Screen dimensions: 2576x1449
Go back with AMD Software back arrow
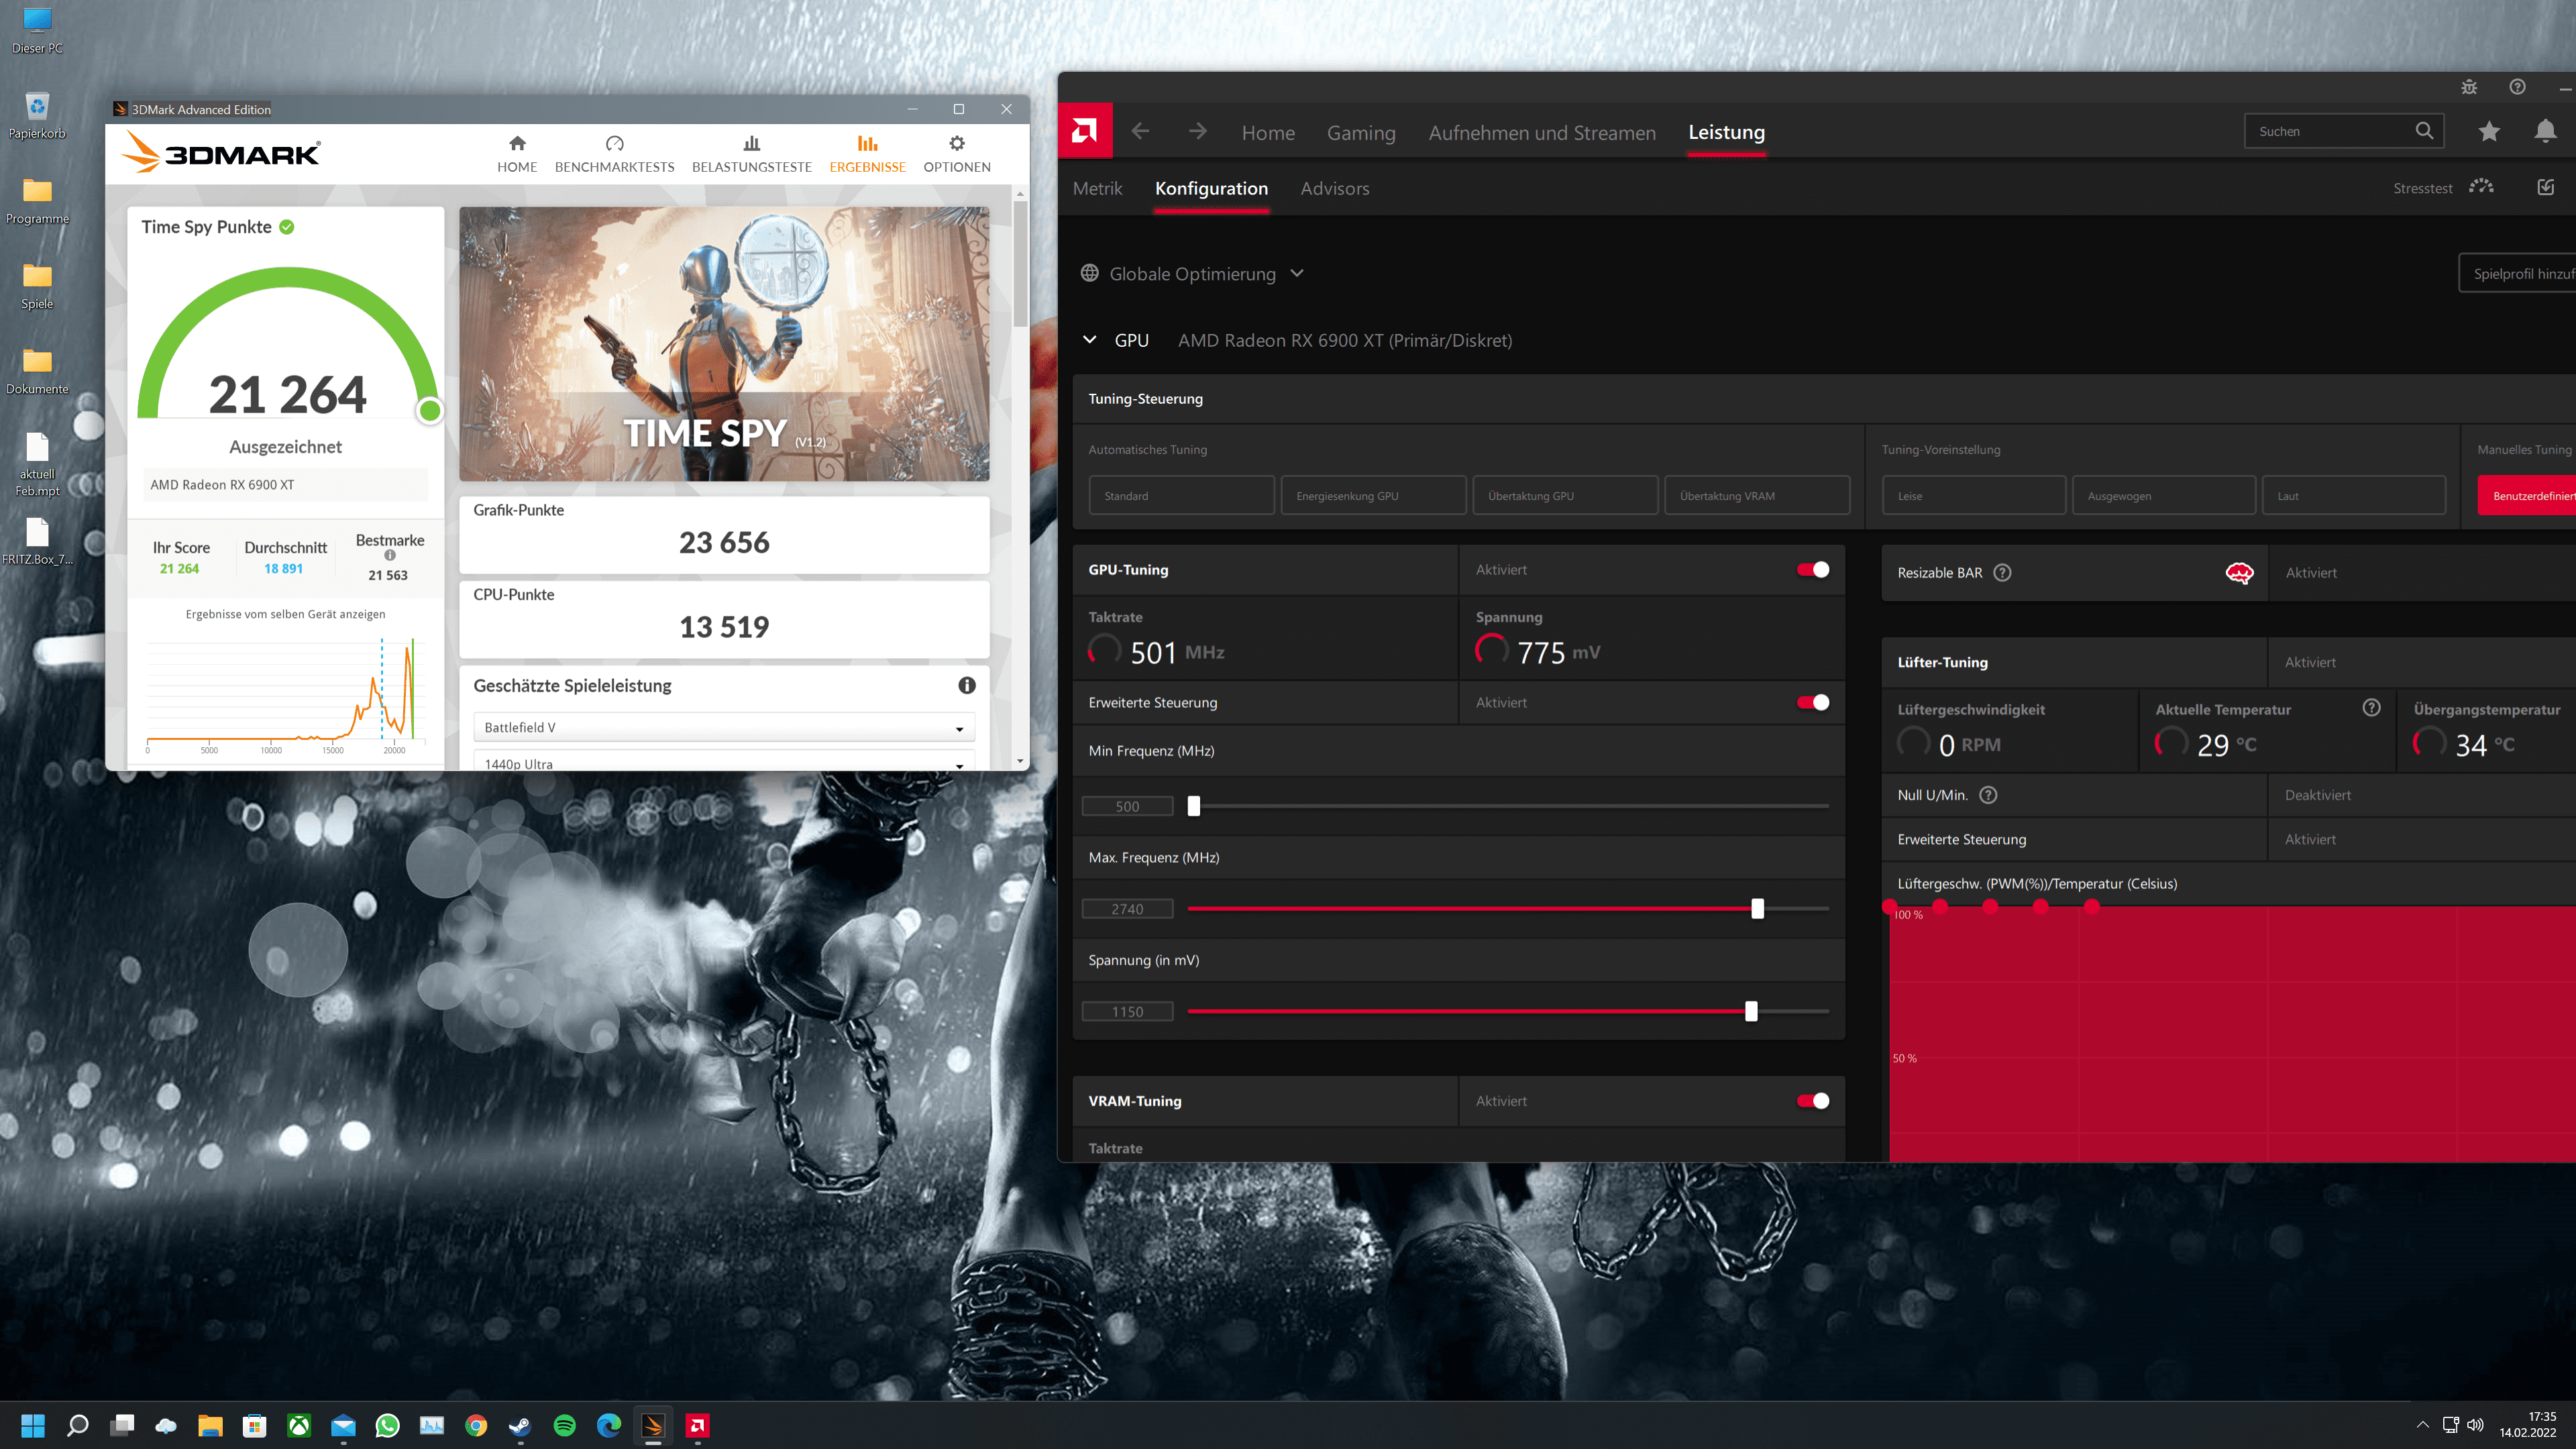(1140, 131)
